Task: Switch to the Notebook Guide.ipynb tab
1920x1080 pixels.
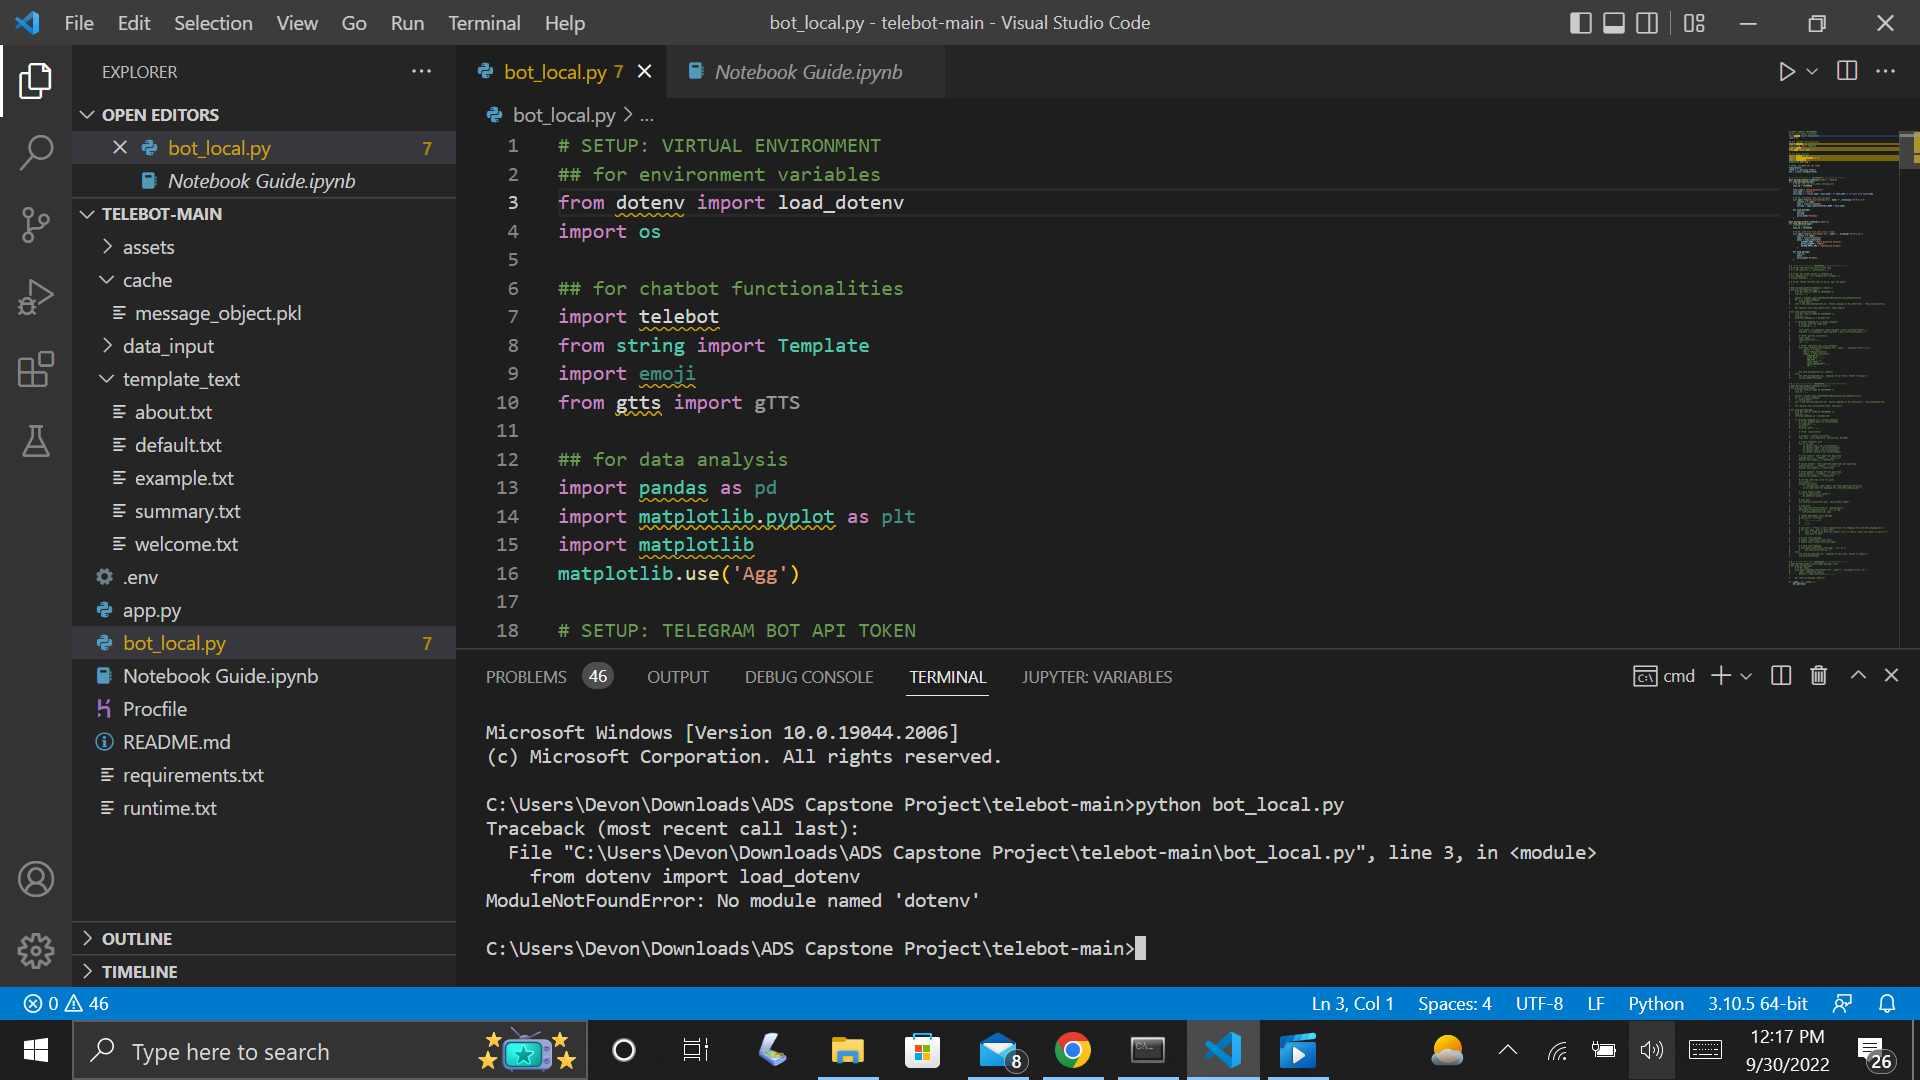Action: click(807, 71)
